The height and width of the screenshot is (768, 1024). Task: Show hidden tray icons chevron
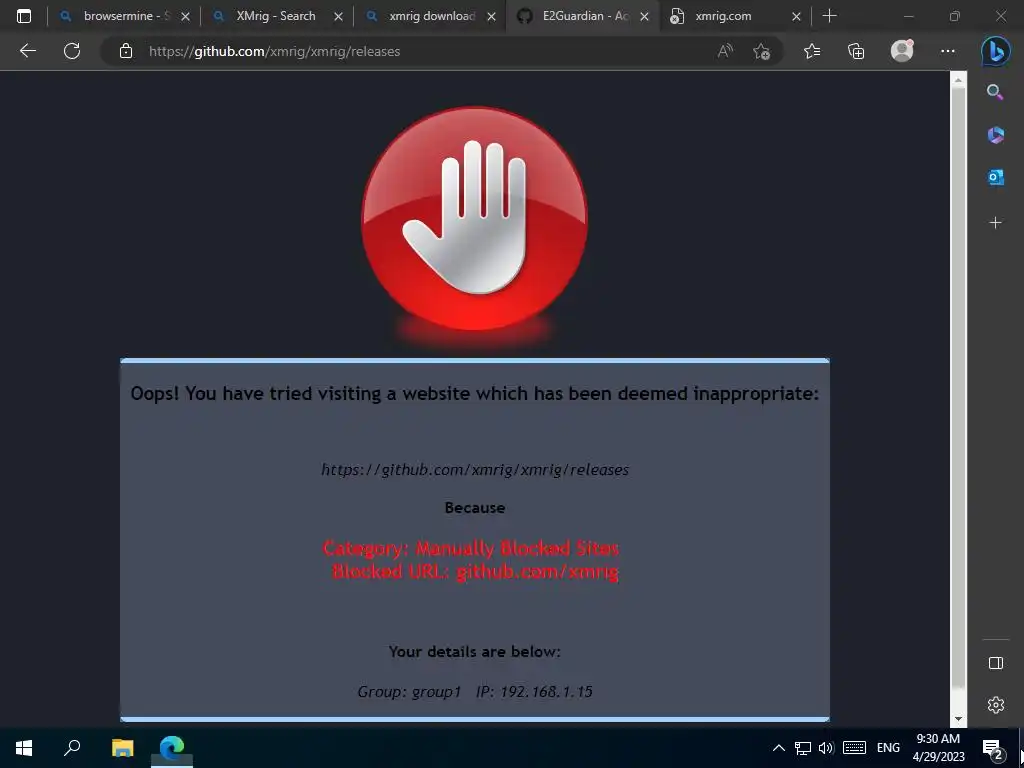tap(778, 748)
